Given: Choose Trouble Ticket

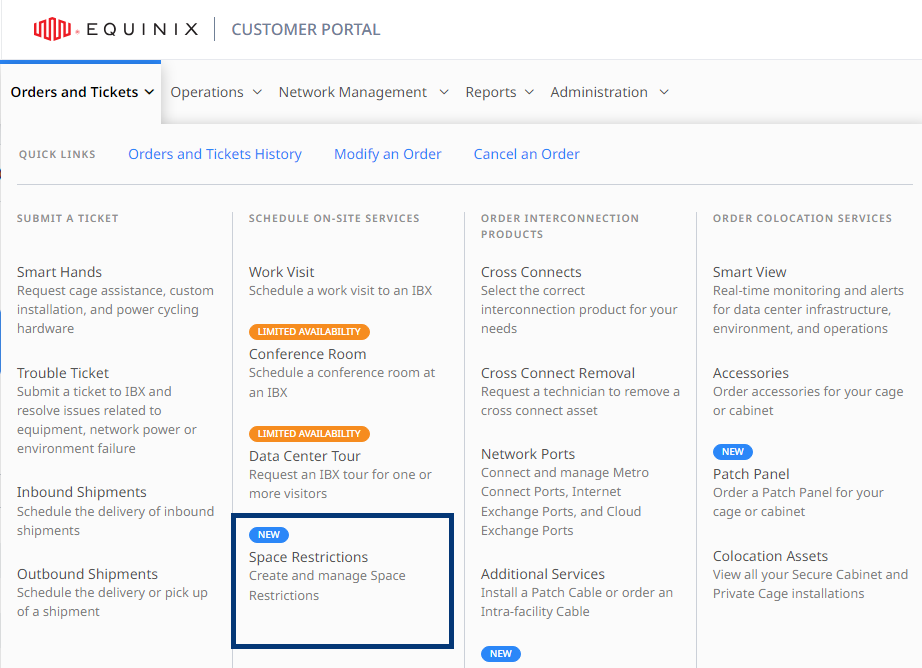Looking at the screenshot, I should pos(63,373).
